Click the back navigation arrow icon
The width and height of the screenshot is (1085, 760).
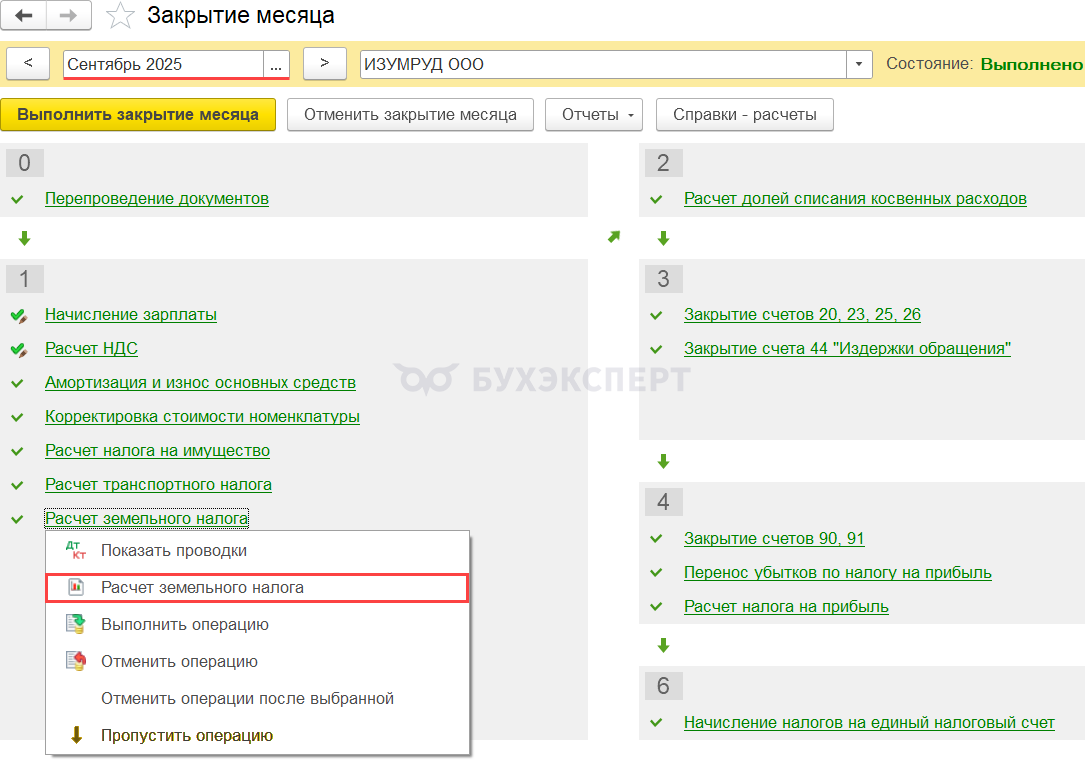(25, 15)
